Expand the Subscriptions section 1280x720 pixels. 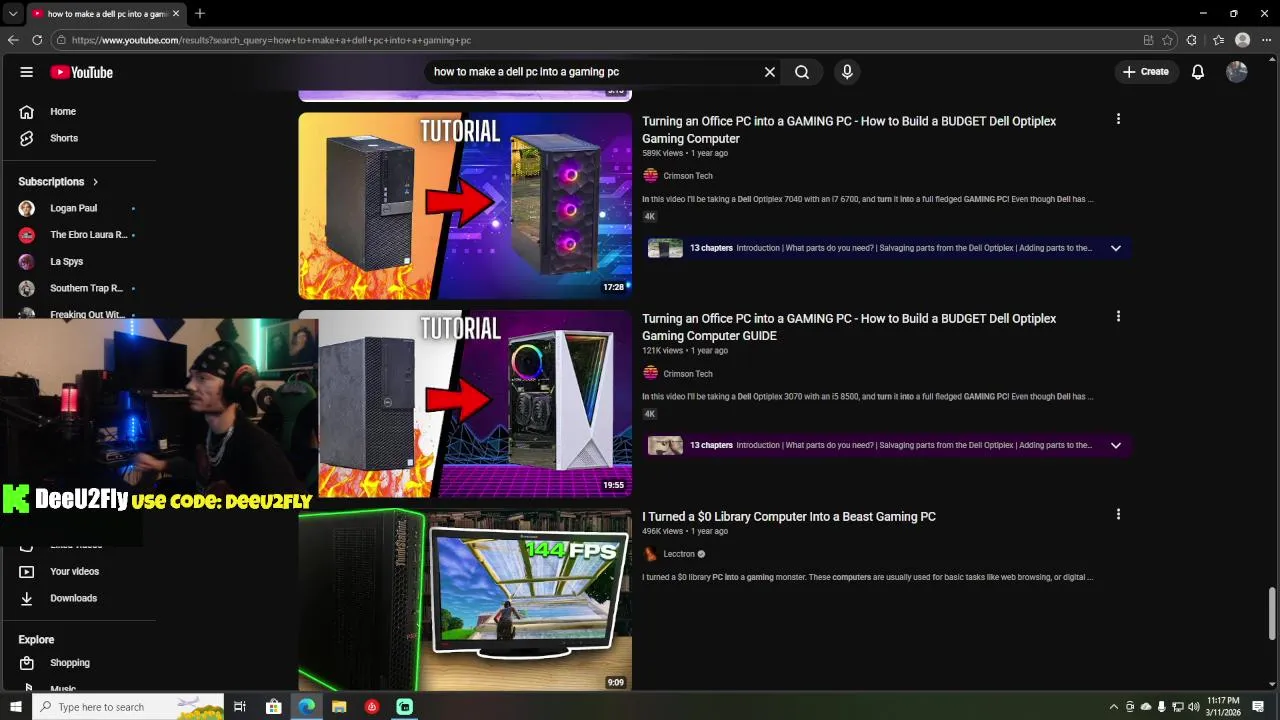coord(58,182)
